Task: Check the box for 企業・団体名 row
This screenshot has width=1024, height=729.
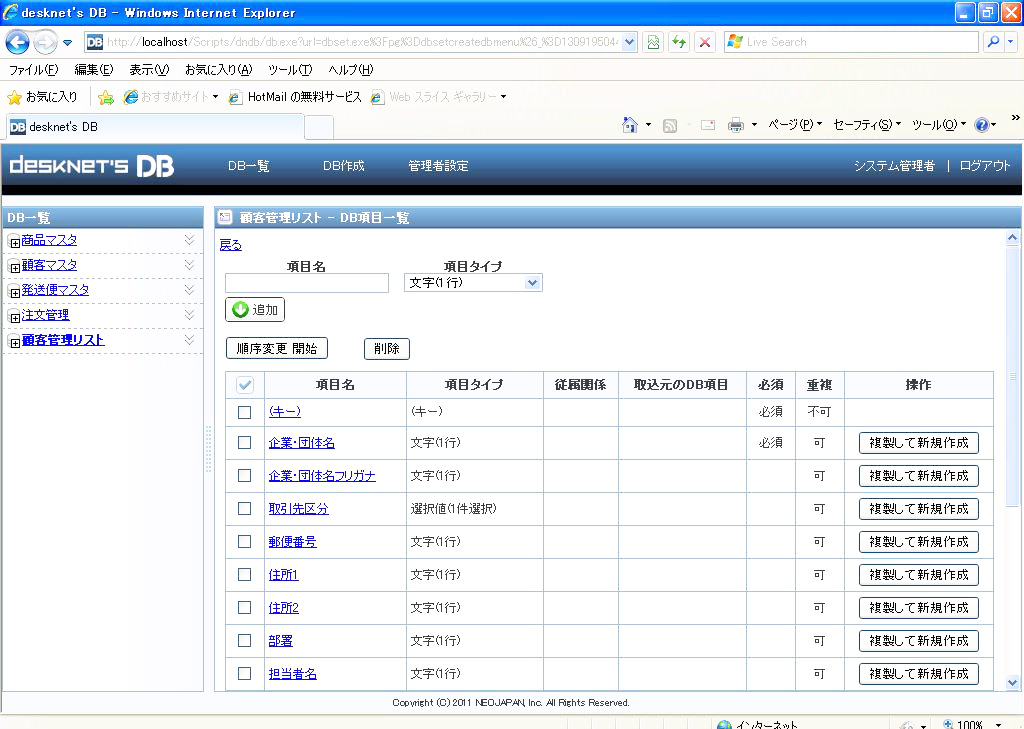Action: (x=245, y=443)
